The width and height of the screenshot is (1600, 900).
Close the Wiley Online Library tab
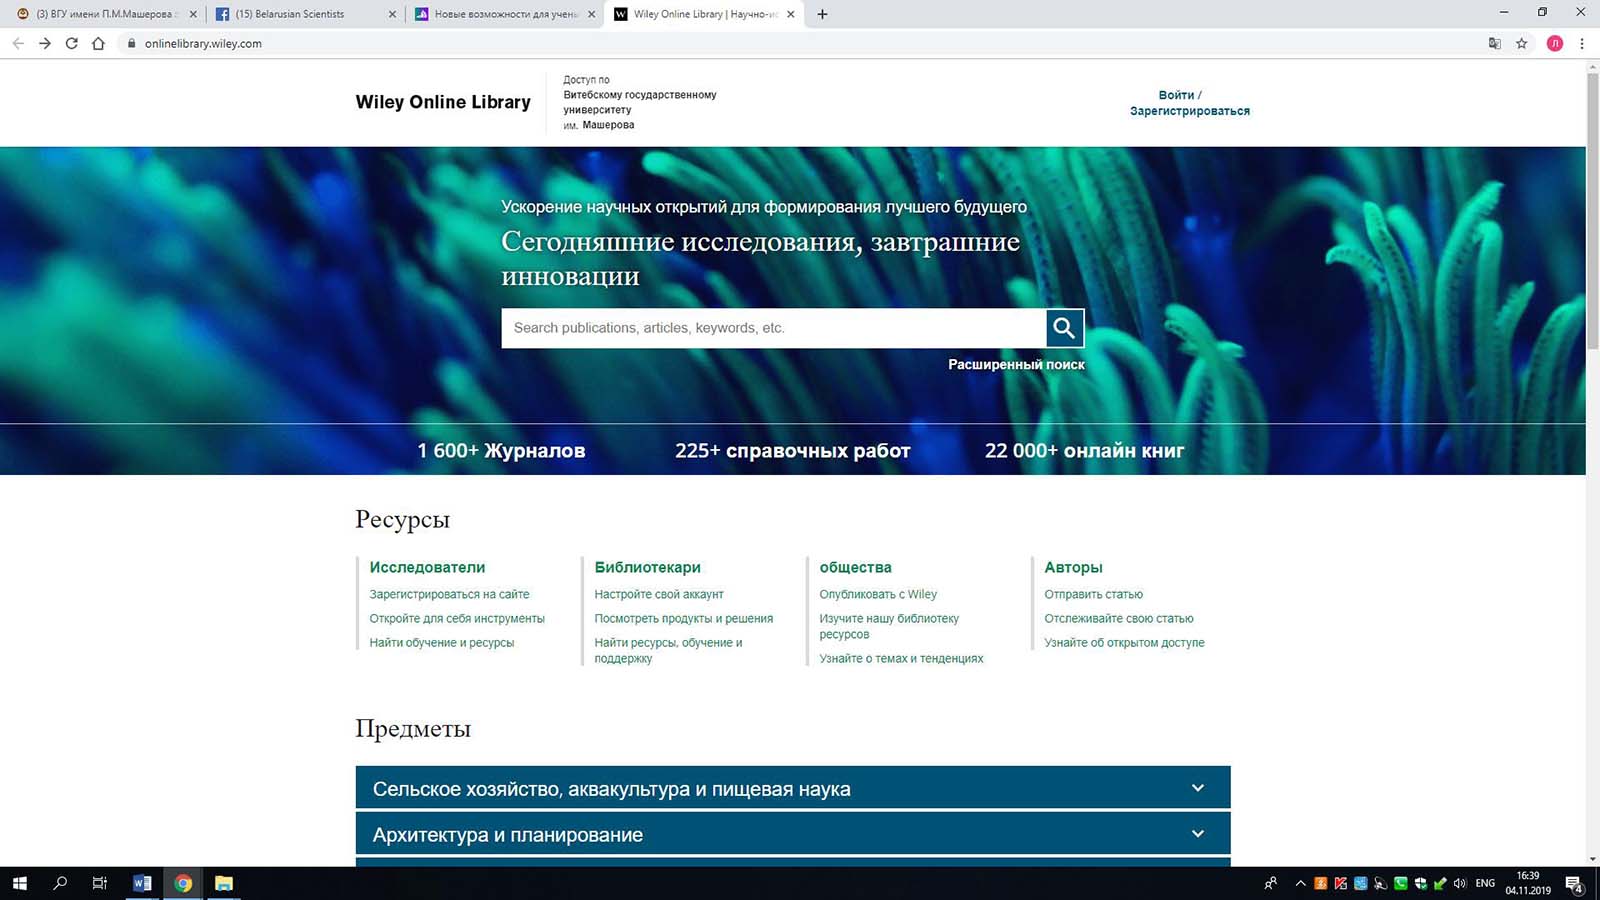791,14
